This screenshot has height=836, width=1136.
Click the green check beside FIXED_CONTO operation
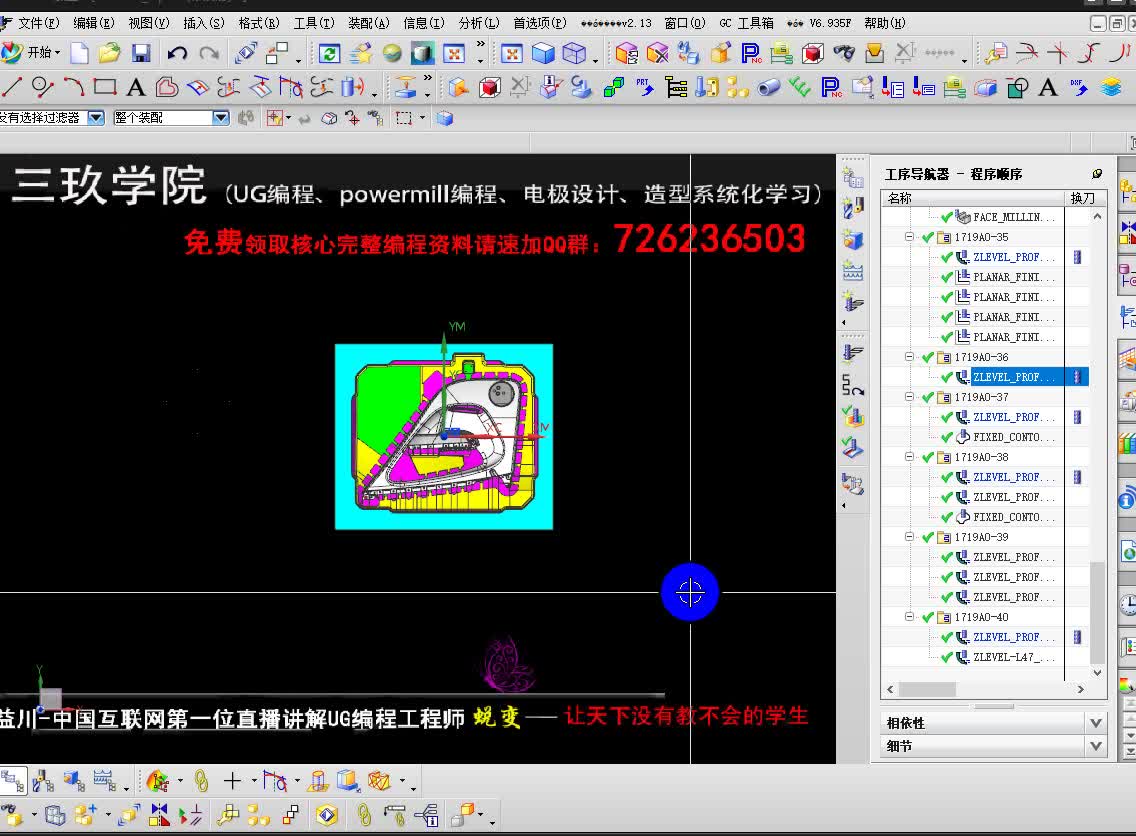[945, 437]
